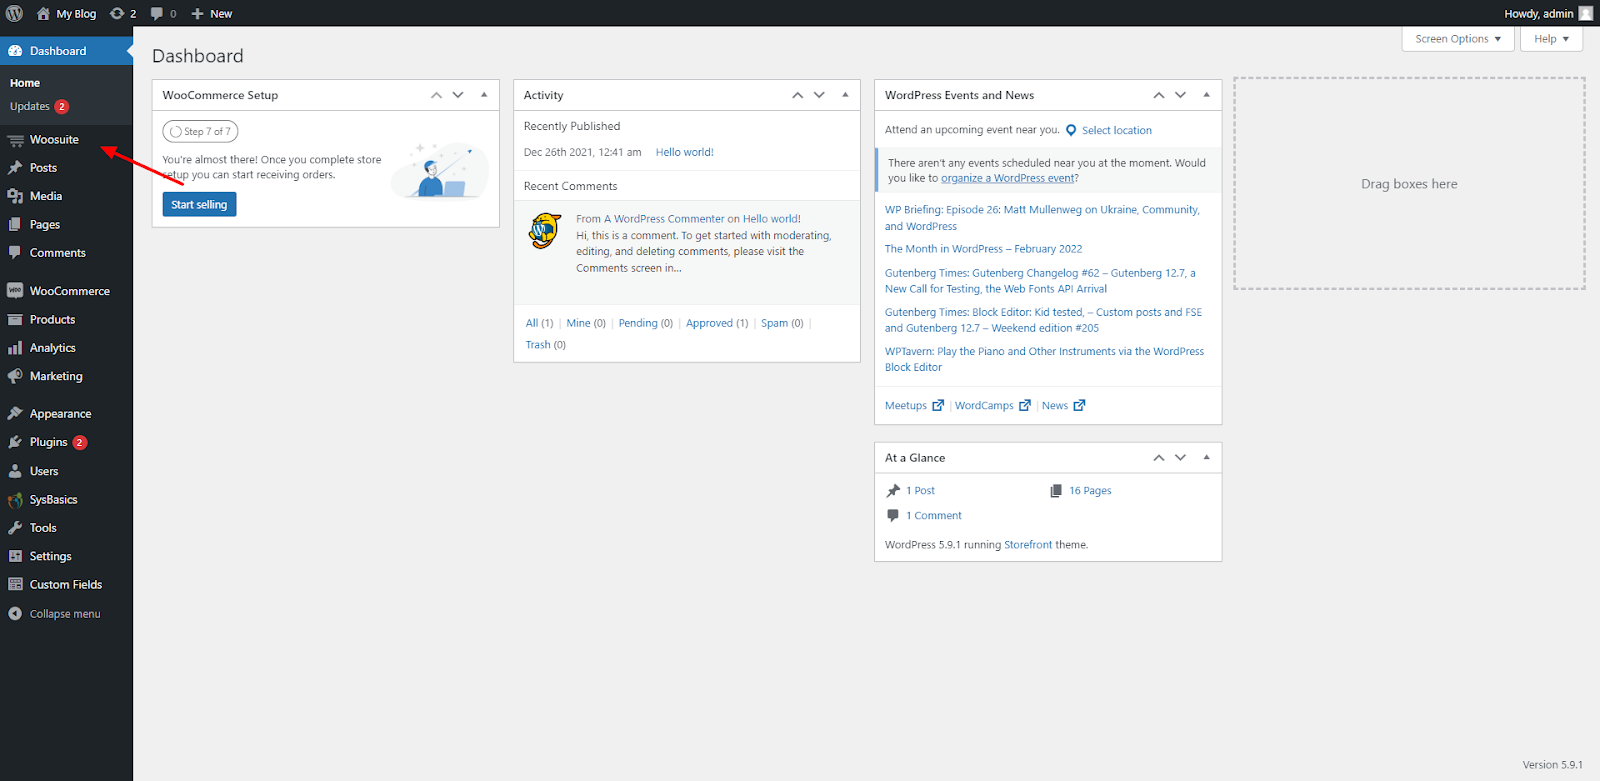
Task: Click the Users icon in sidebar
Action: 15,471
